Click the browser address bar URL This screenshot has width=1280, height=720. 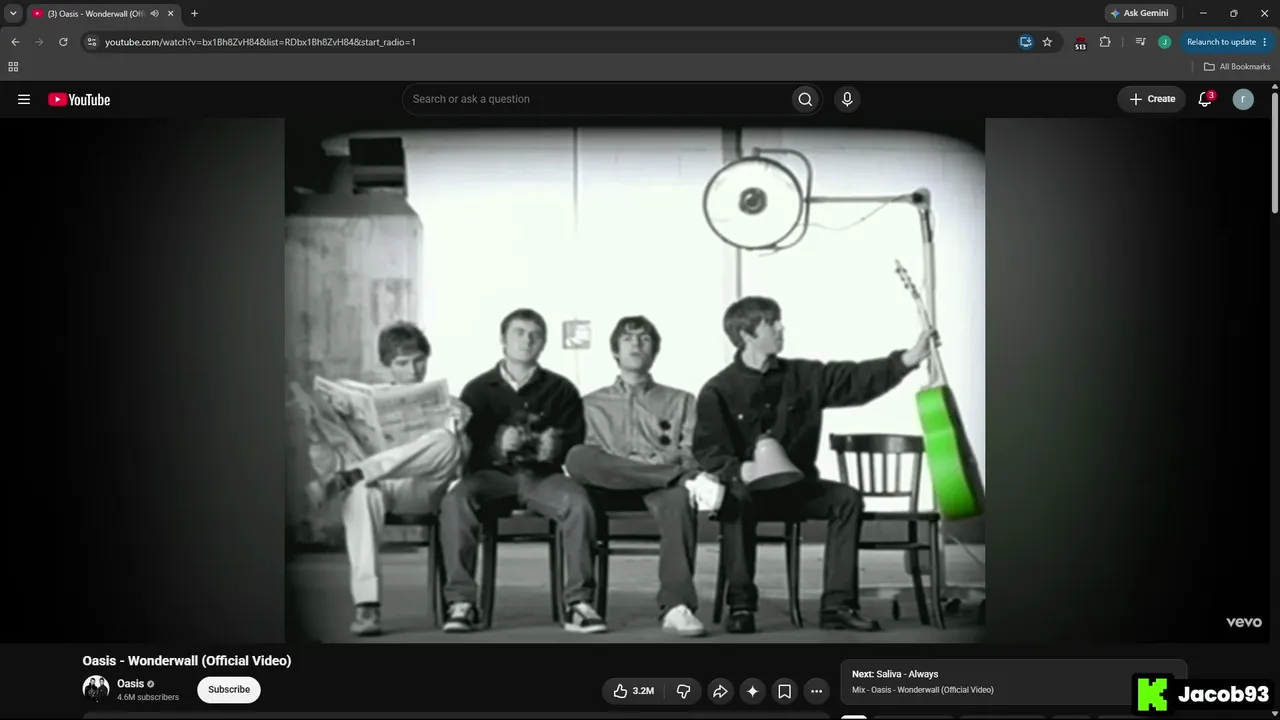tap(260, 42)
